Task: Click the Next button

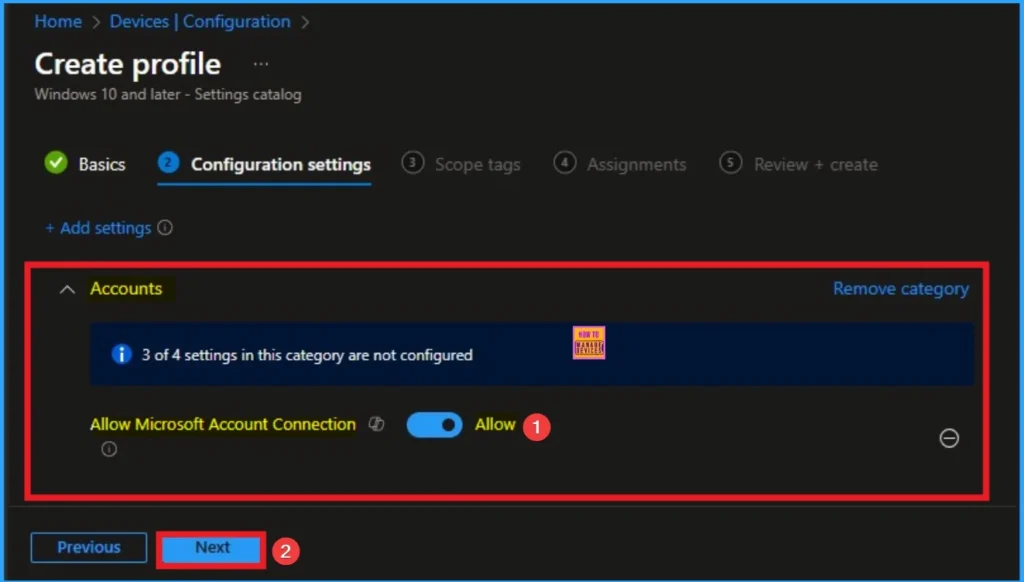Action: click(211, 547)
